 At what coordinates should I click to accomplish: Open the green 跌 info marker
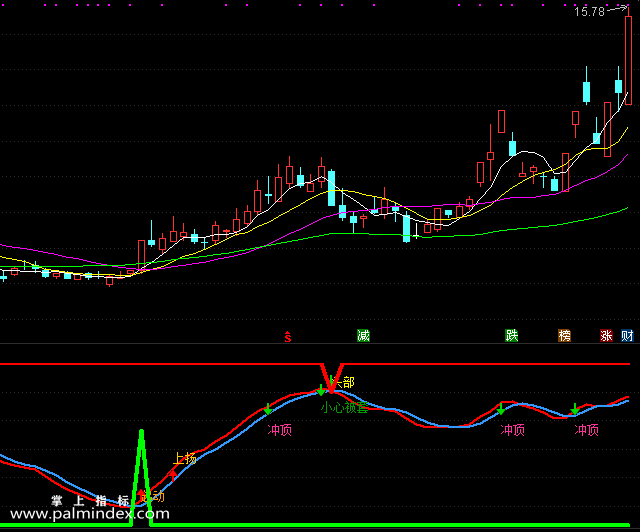click(511, 336)
